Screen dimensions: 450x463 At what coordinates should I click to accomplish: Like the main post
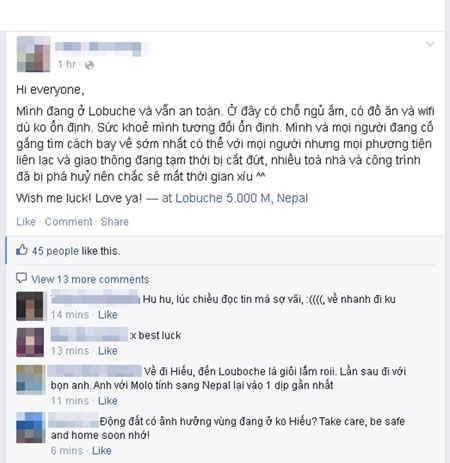[26, 222]
